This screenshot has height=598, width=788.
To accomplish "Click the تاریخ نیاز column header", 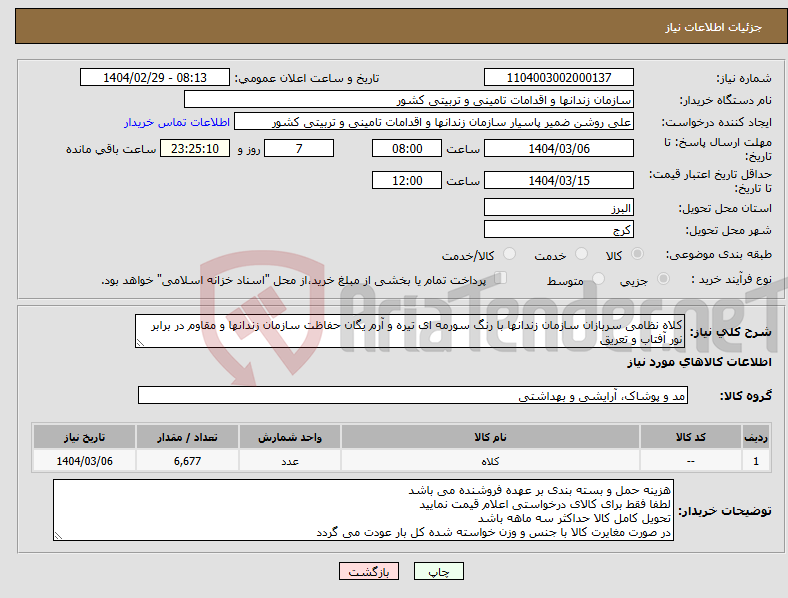I will (84, 437).
